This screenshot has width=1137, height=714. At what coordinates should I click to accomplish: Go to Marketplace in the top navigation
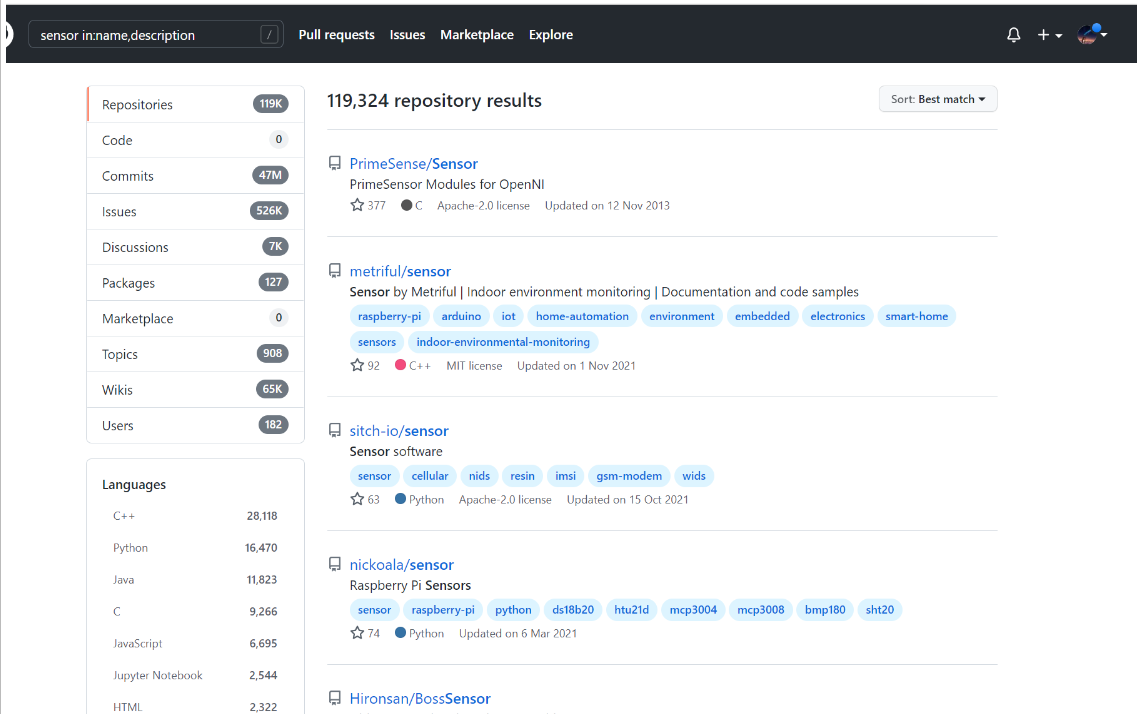pyautogui.click(x=476, y=35)
